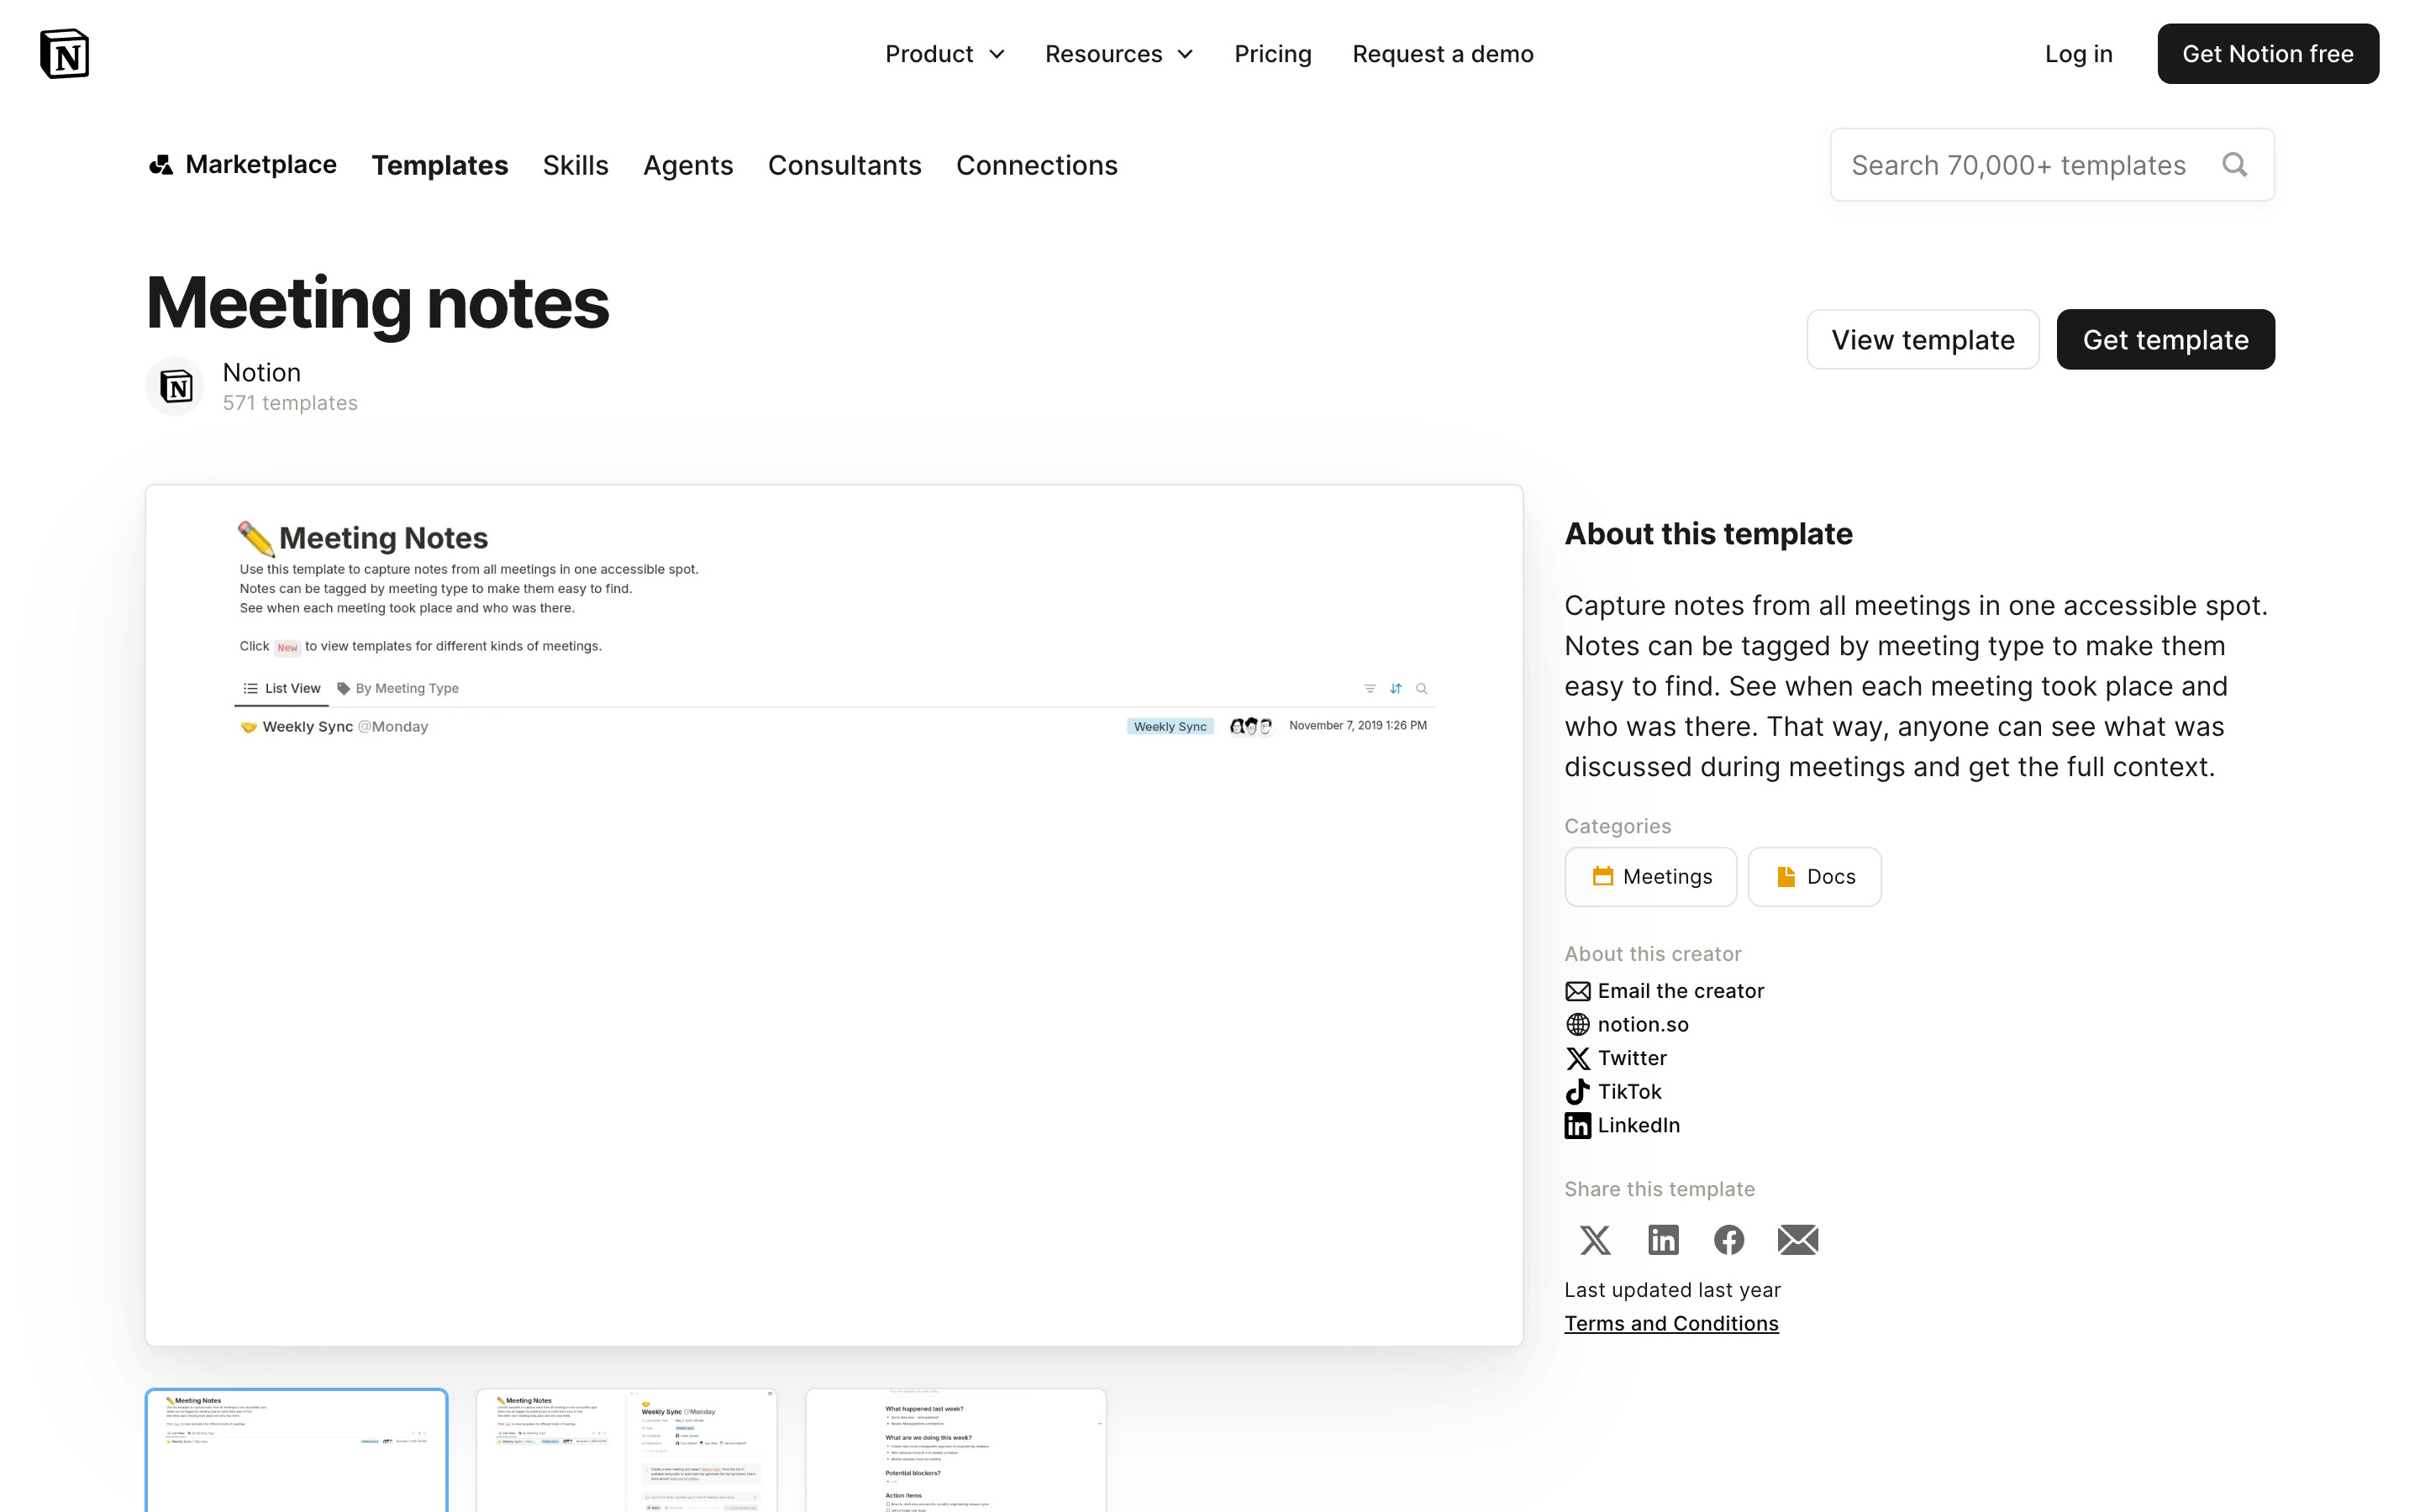Click About this template heading

(1708, 534)
